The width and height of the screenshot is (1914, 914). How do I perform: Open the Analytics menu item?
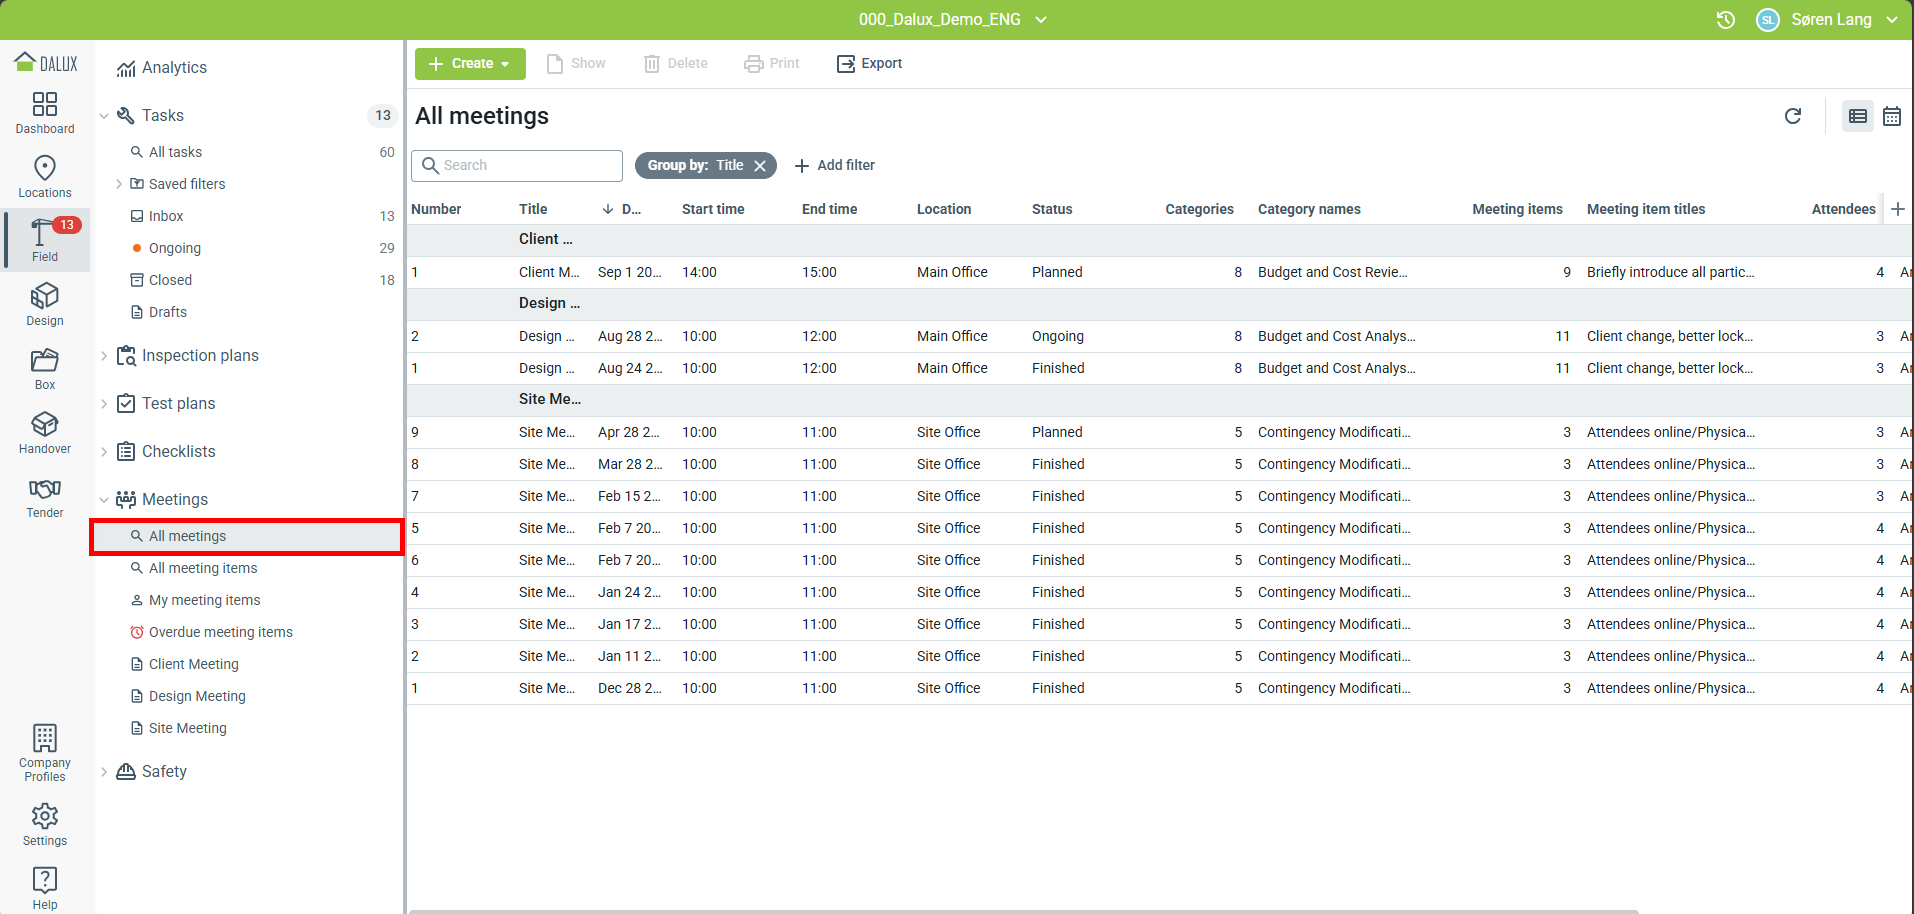pyautogui.click(x=174, y=68)
